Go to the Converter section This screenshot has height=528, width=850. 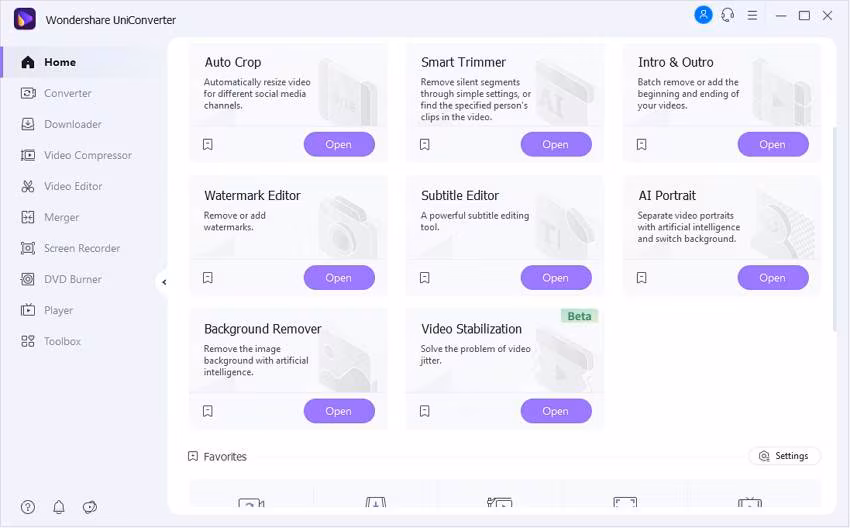[67, 93]
